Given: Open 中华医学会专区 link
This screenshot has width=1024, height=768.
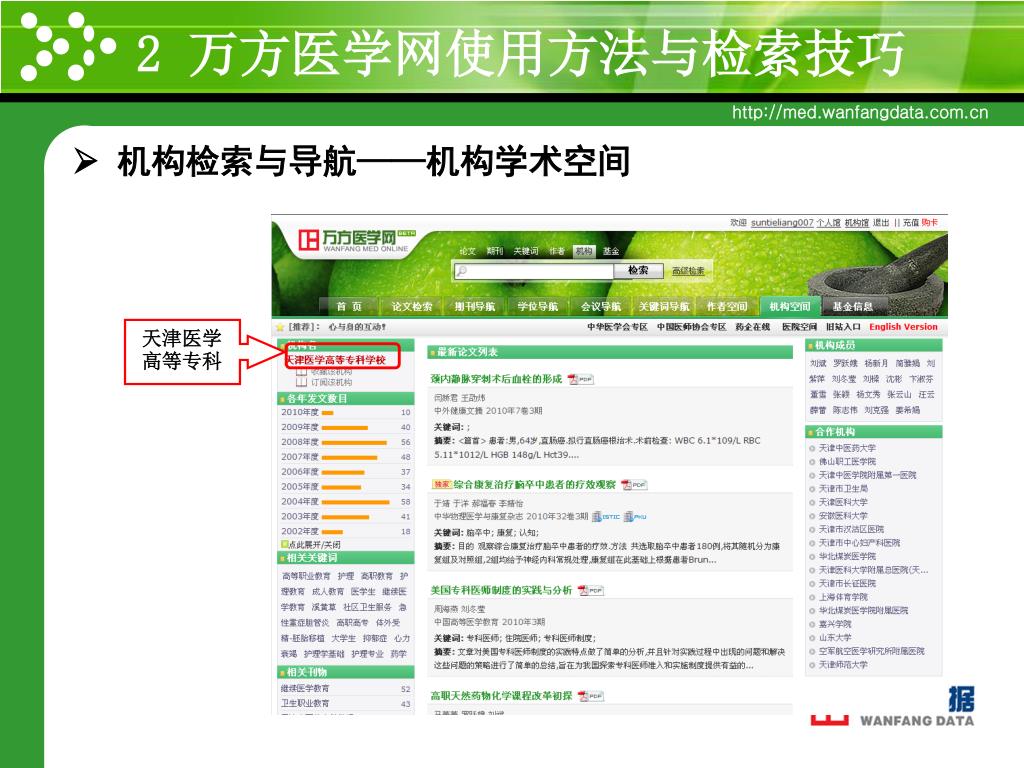Looking at the screenshot, I should (x=617, y=327).
